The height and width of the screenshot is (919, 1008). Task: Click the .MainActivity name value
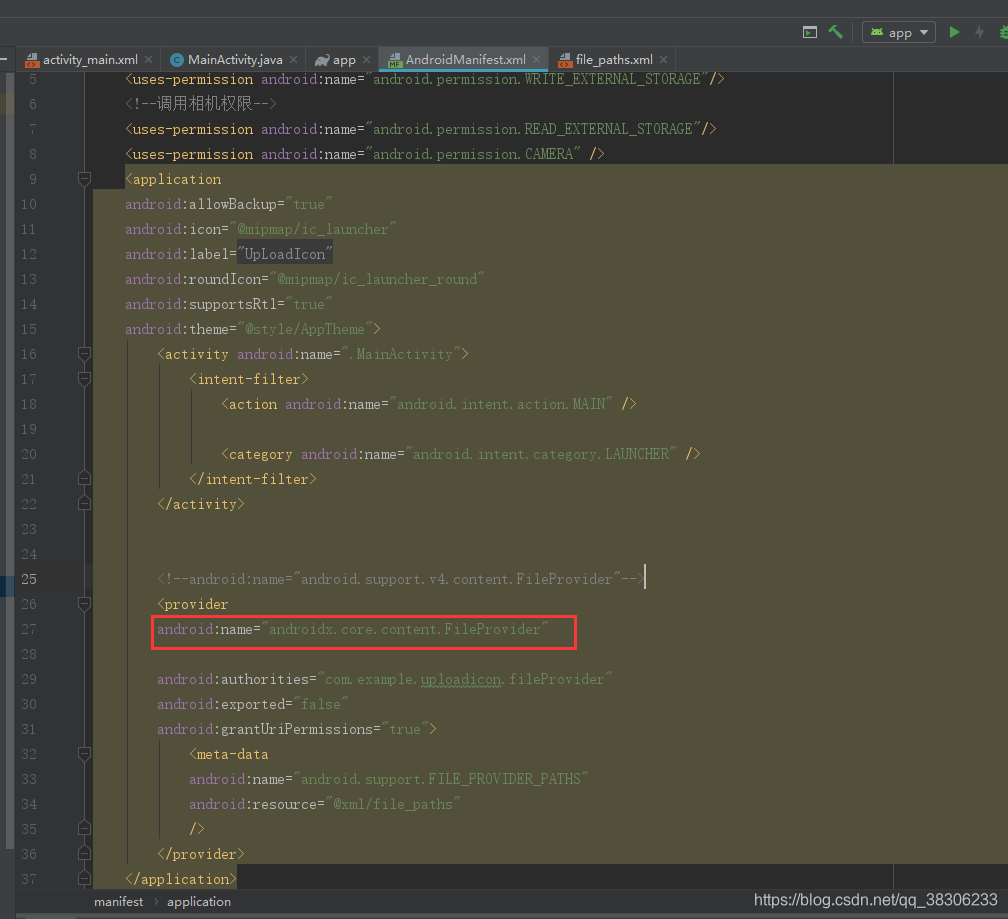(400, 354)
